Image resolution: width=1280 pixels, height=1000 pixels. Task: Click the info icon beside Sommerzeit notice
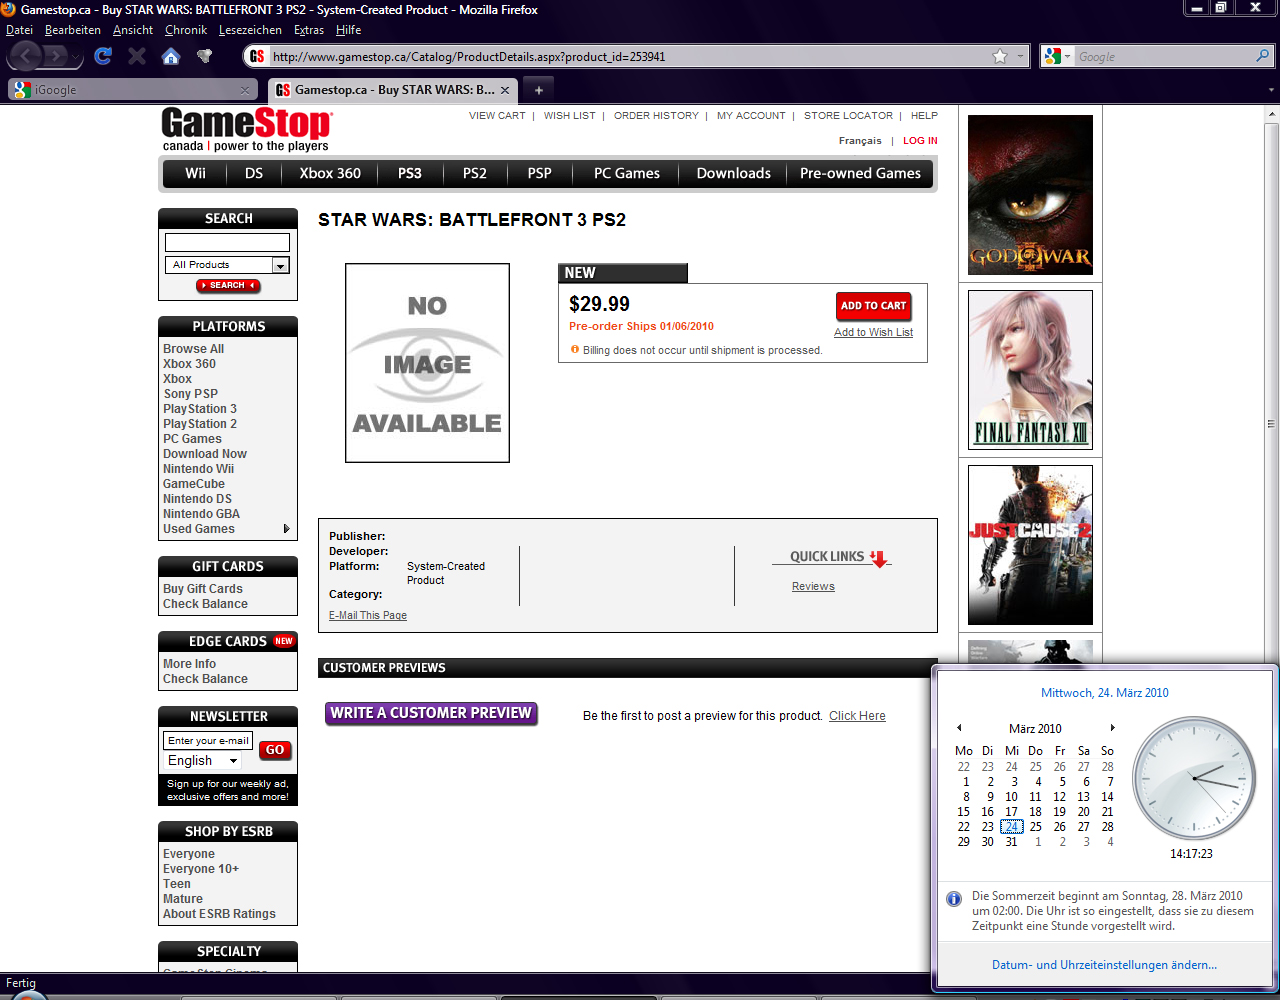(954, 899)
